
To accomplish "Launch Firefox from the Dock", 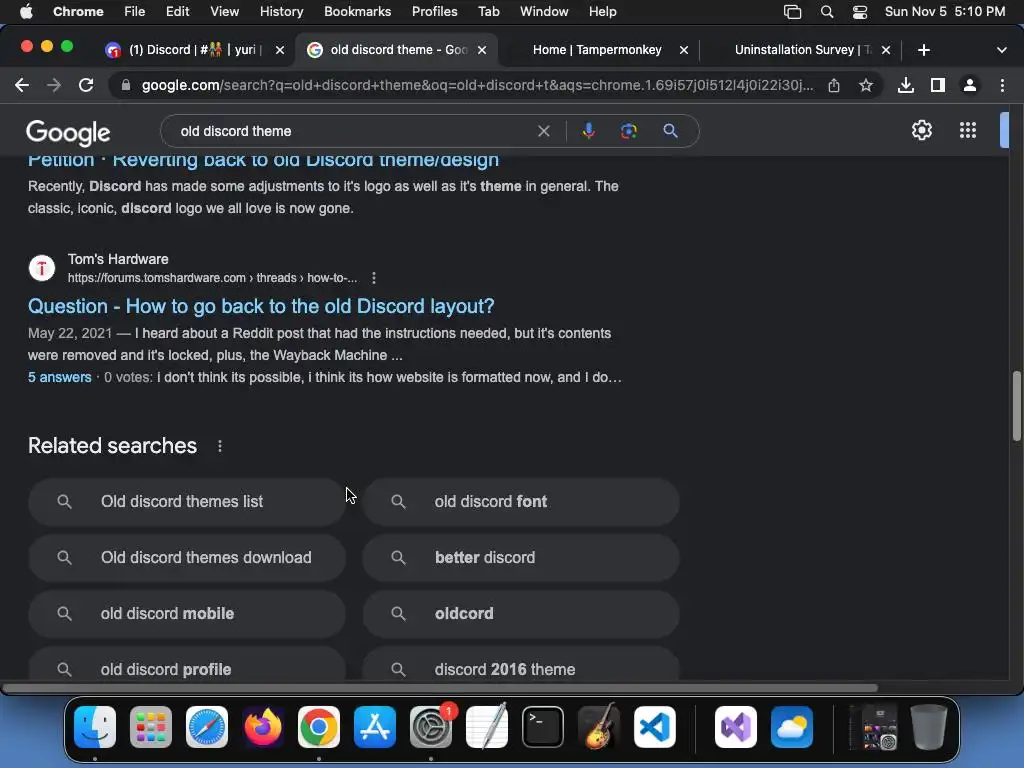I will (x=263, y=727).
